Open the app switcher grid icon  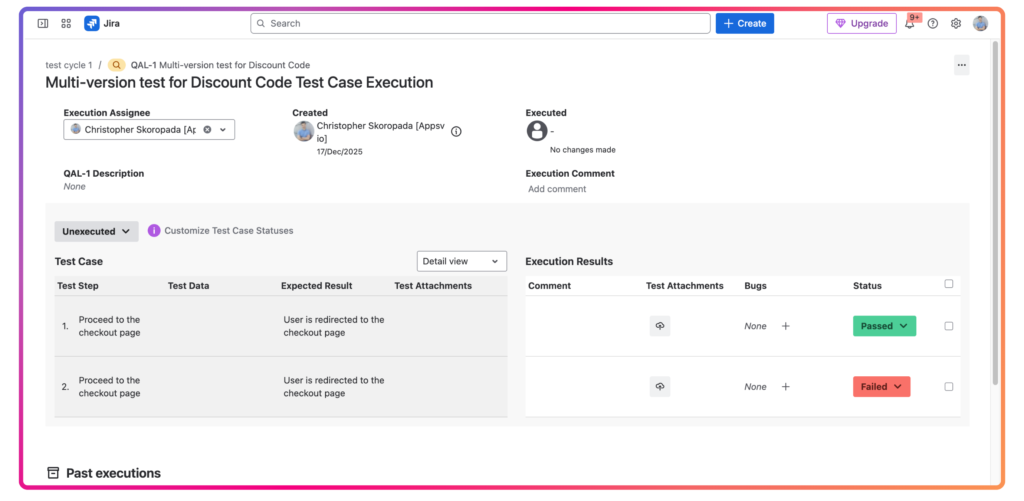click(x=66, y=23)
